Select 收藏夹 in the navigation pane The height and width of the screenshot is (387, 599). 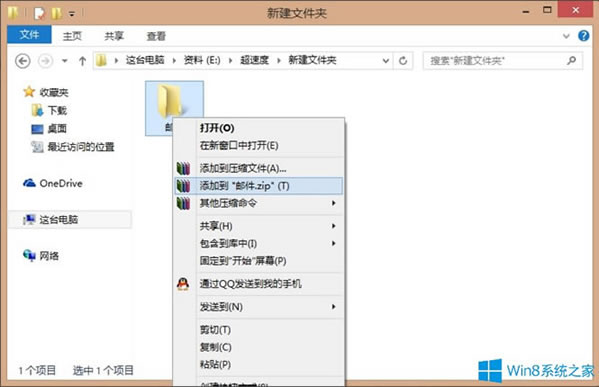click(x=54, y=92)
